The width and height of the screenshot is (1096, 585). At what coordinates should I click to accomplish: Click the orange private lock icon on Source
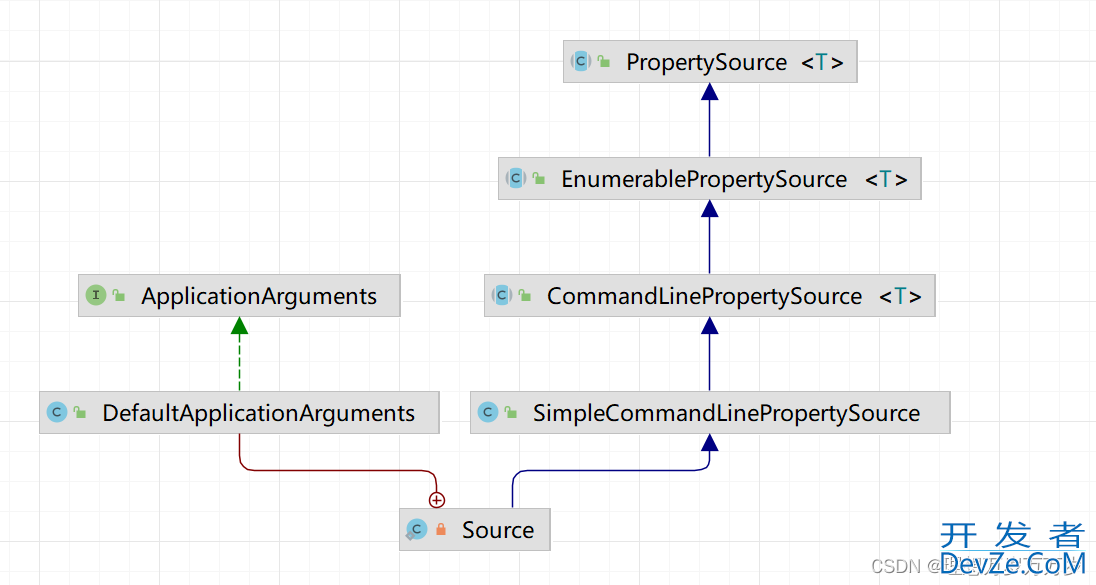(441, 529)
